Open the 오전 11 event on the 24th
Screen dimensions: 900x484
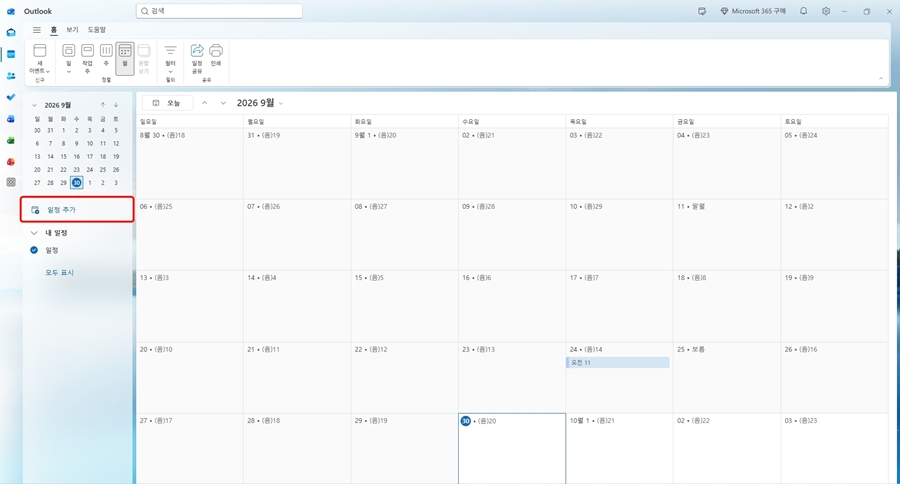pyautogui.click(x=618, y=362)
